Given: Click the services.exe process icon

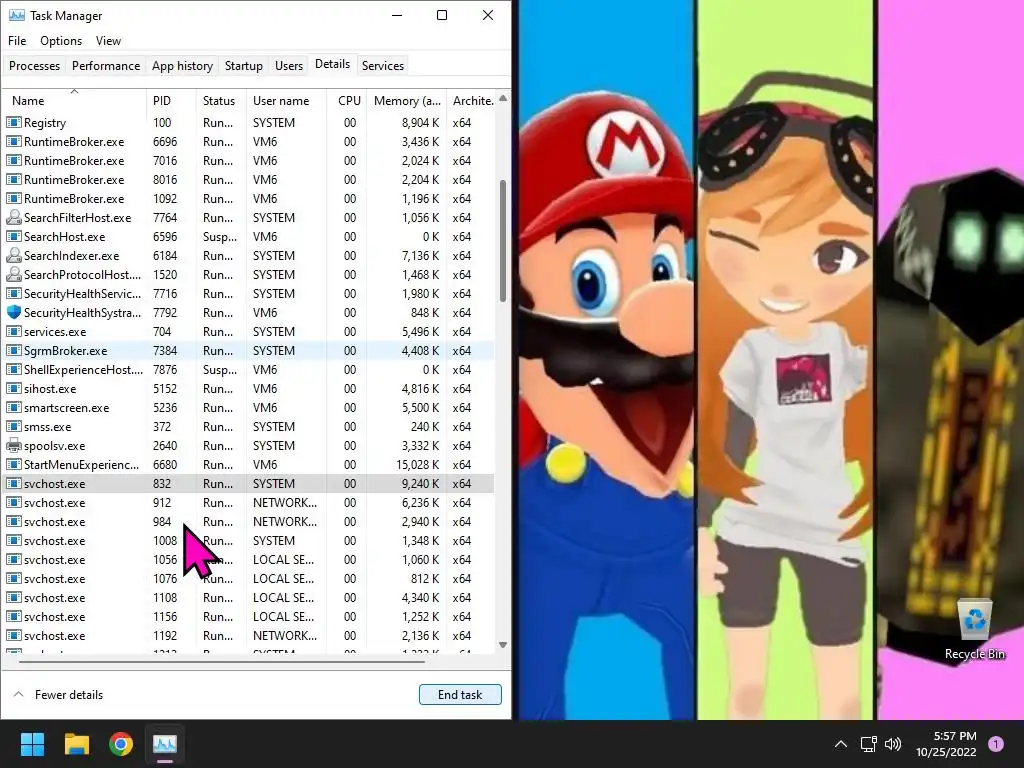Looking at the screenshot, I should point(14,331).
